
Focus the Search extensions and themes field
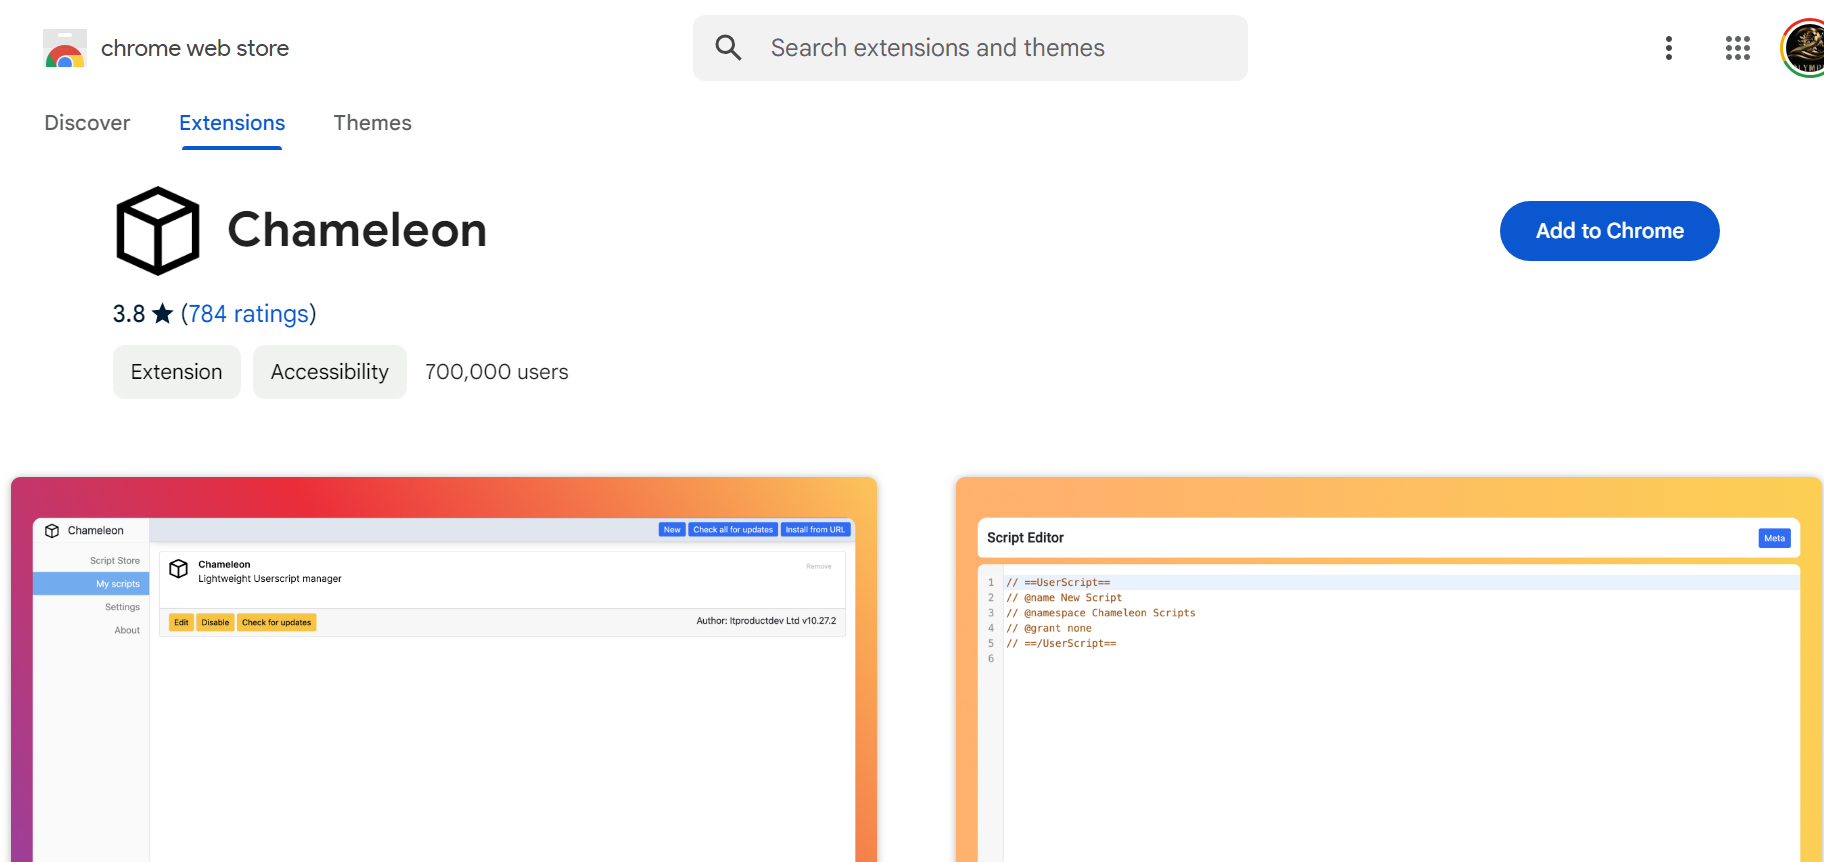point(970,48)
